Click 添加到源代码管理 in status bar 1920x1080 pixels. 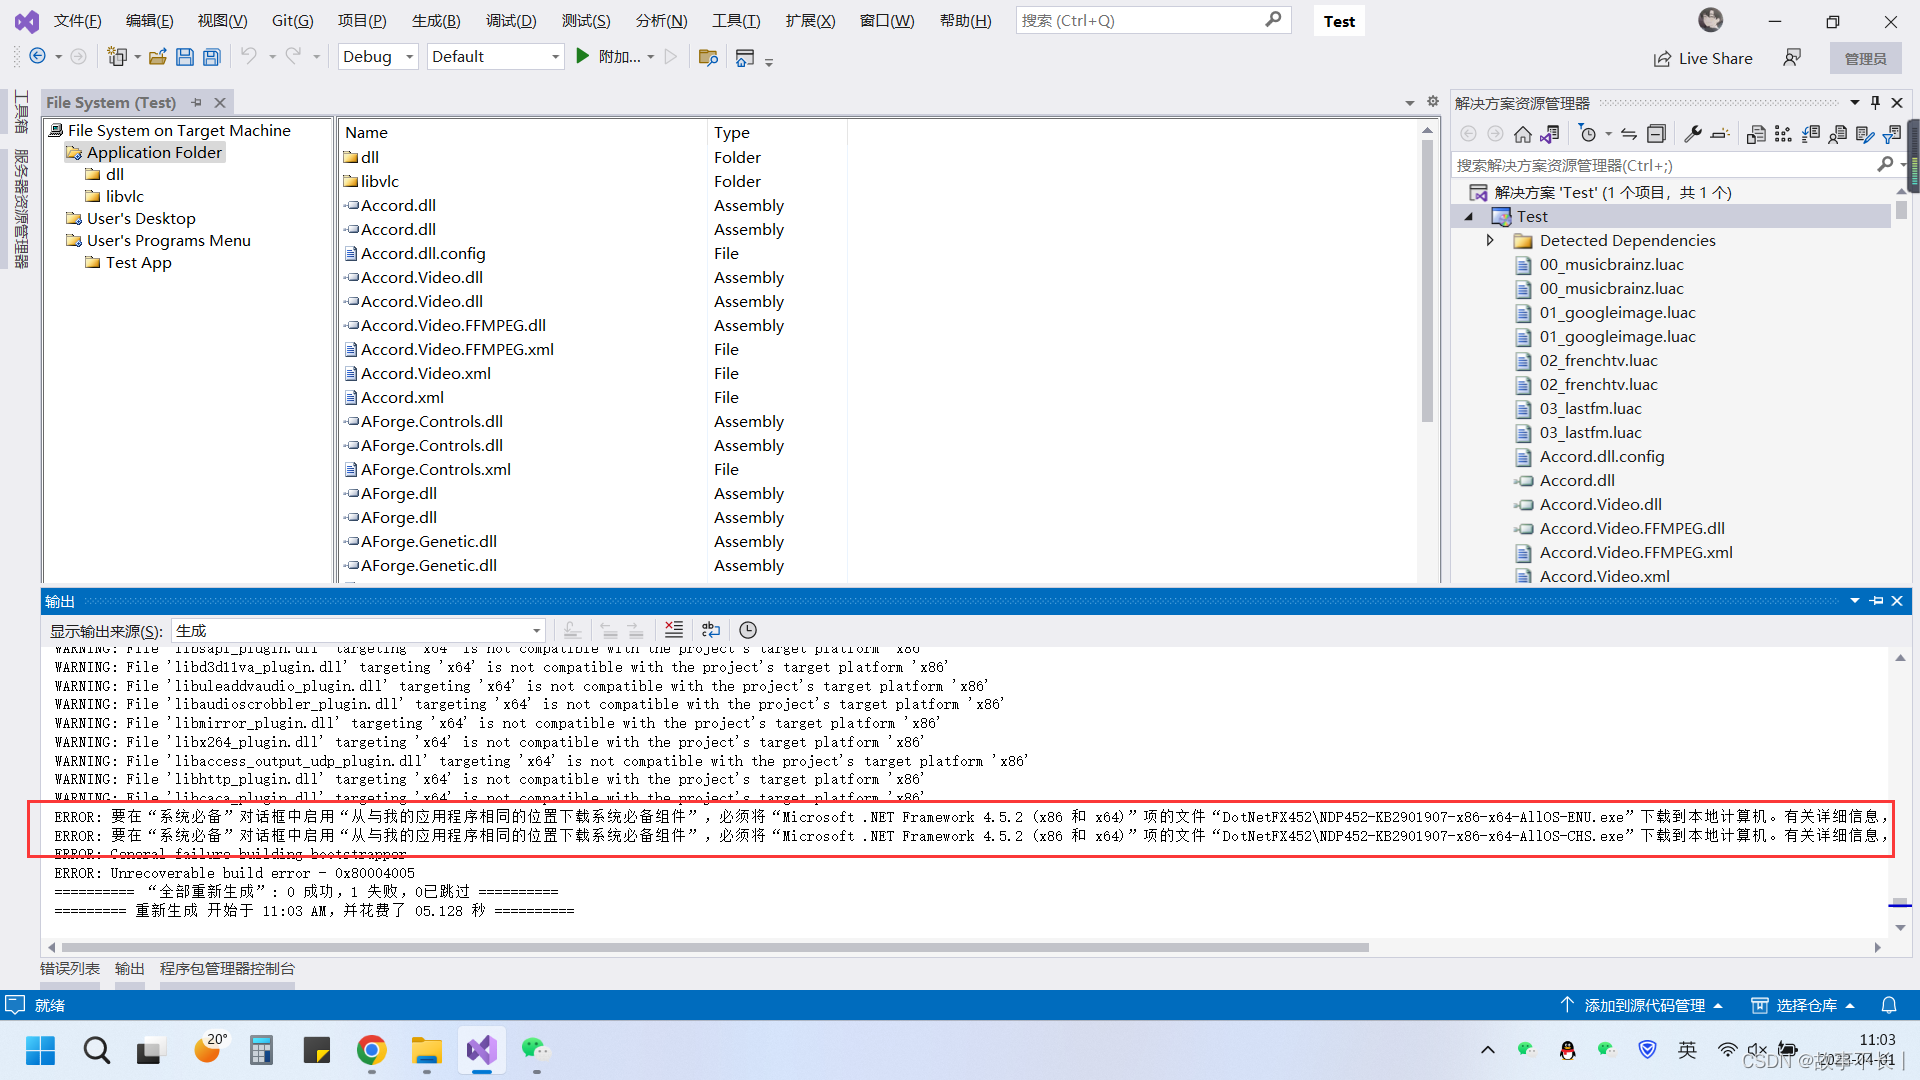[x=1642, y=1005]
